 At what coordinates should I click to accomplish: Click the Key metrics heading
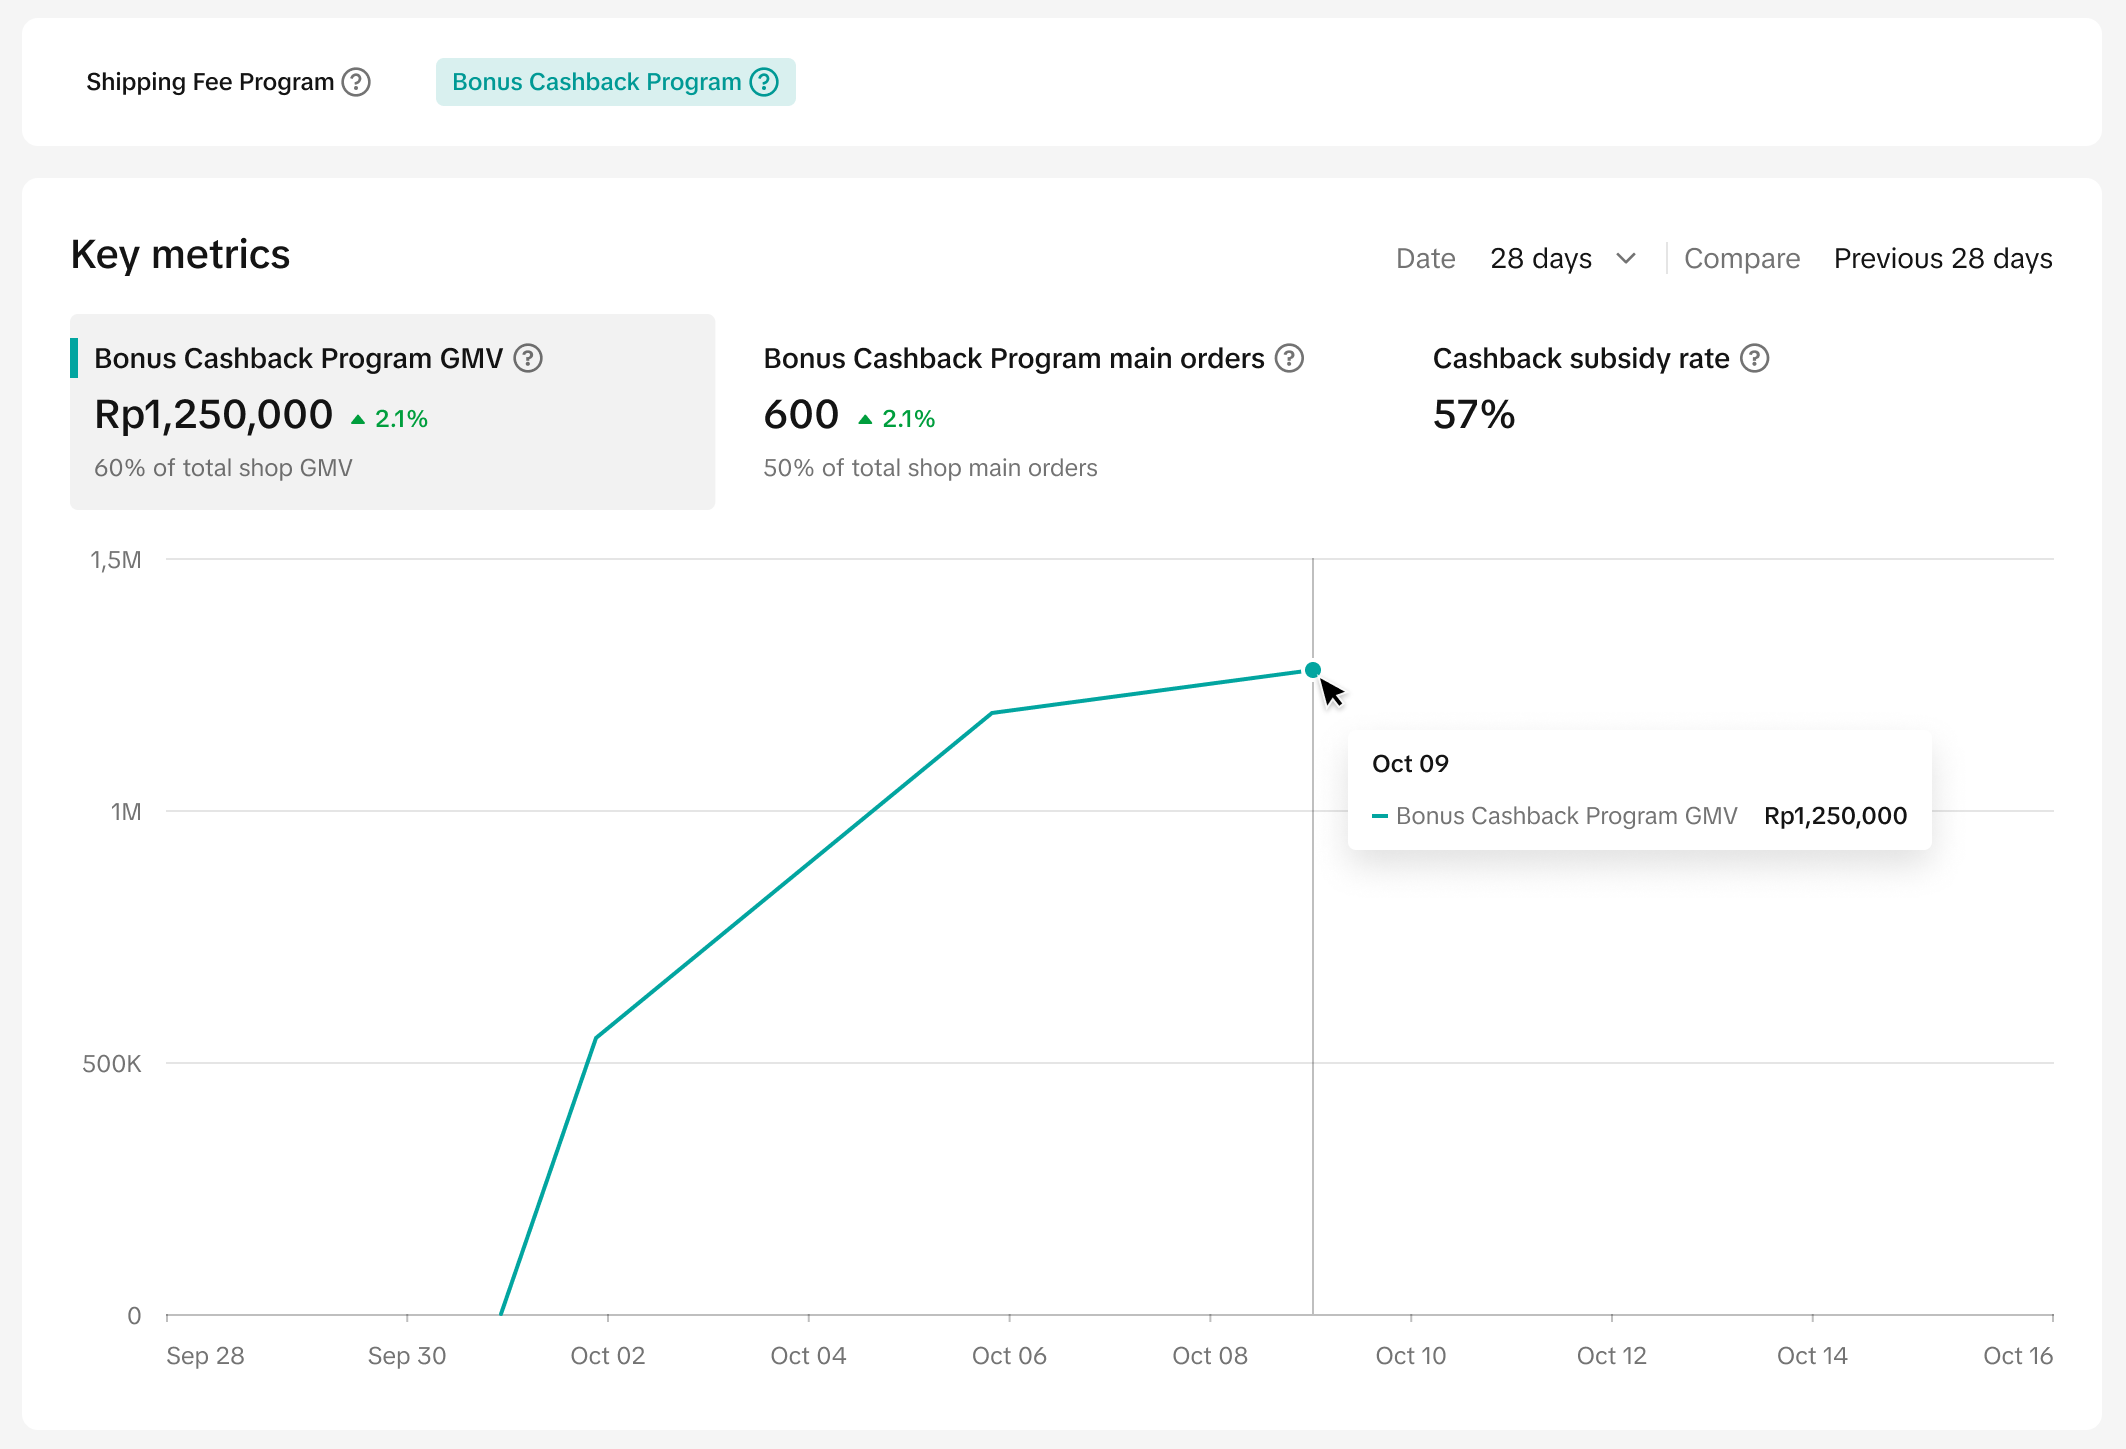pos(180,255)
